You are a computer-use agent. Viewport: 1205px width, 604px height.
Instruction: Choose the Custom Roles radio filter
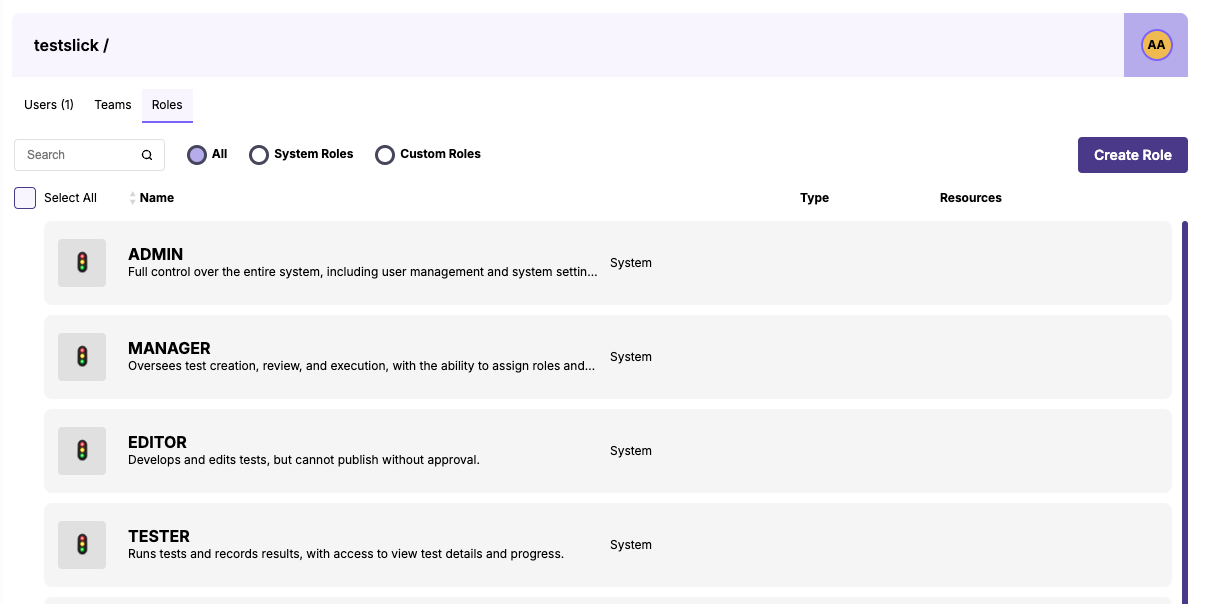[385, 155]
